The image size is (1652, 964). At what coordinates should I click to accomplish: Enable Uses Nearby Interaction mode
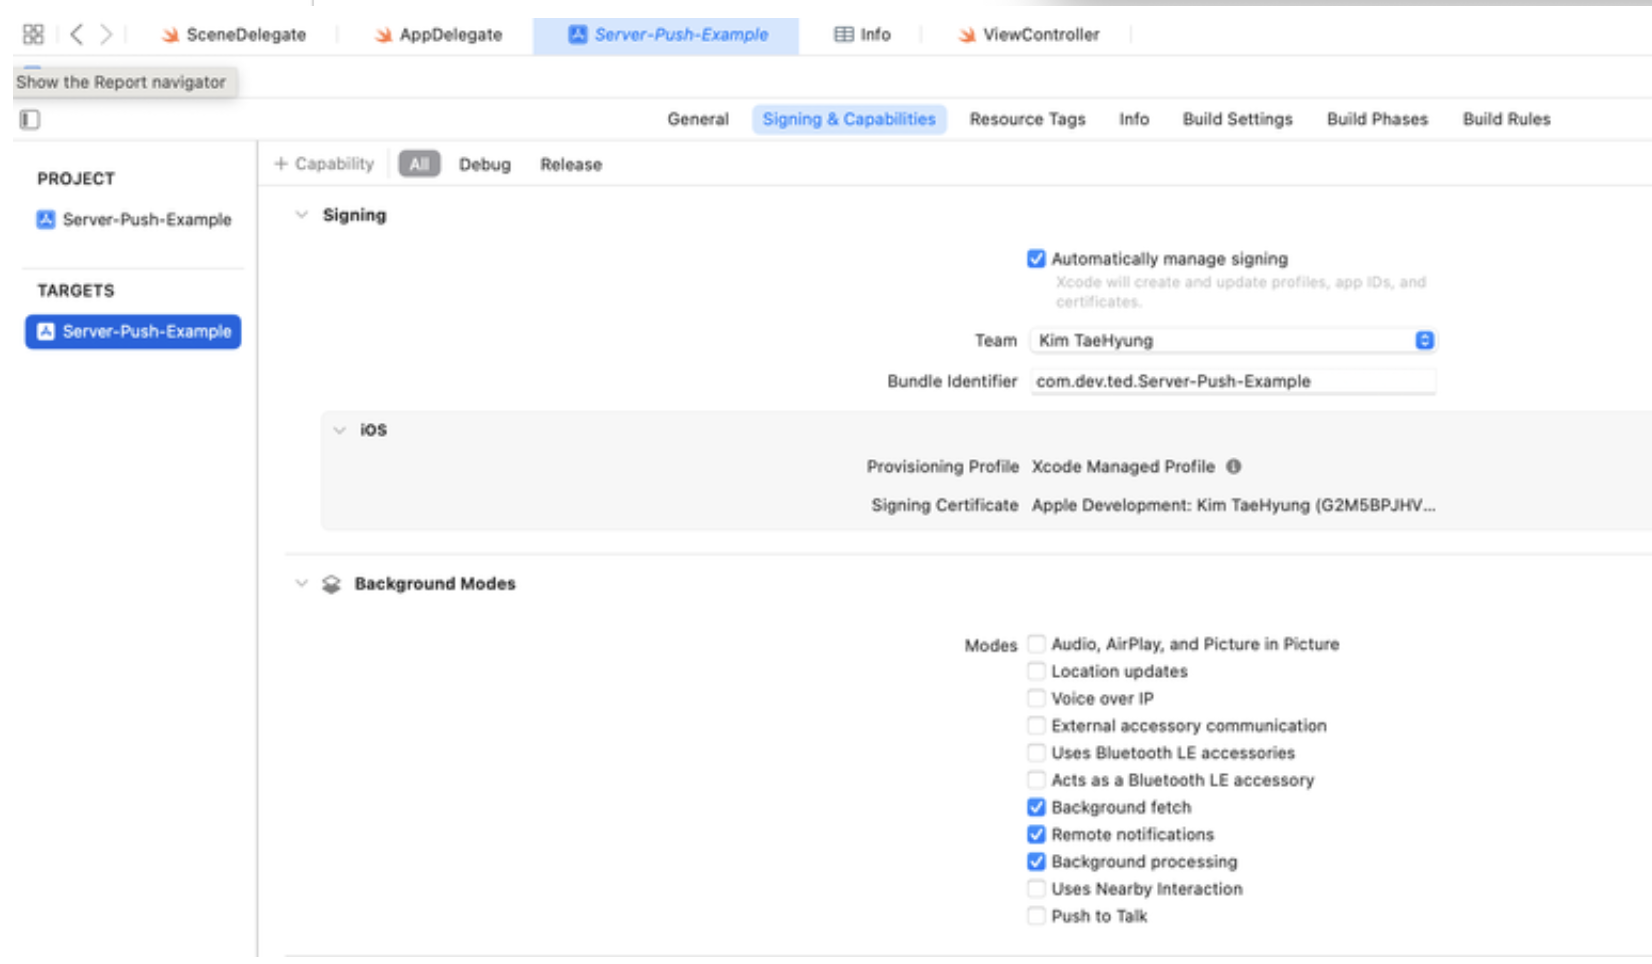coord(1036,889)
